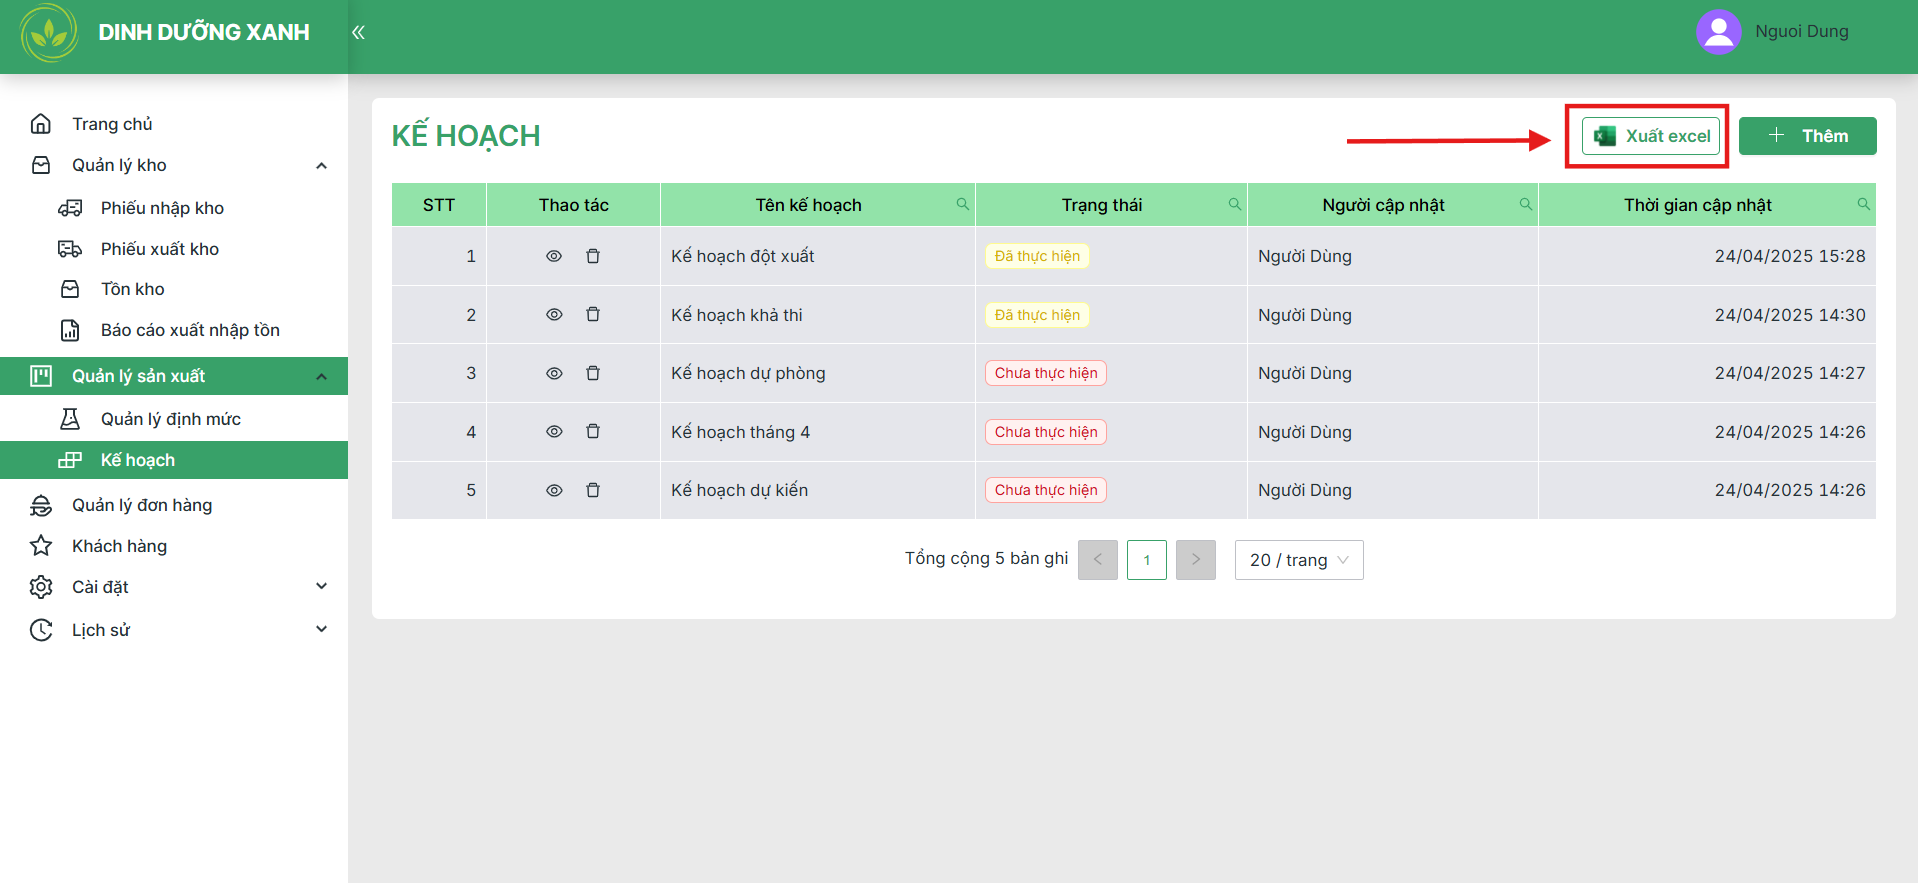Delete Kế hoạch dự kiến with trash icon

coord(593,490)
